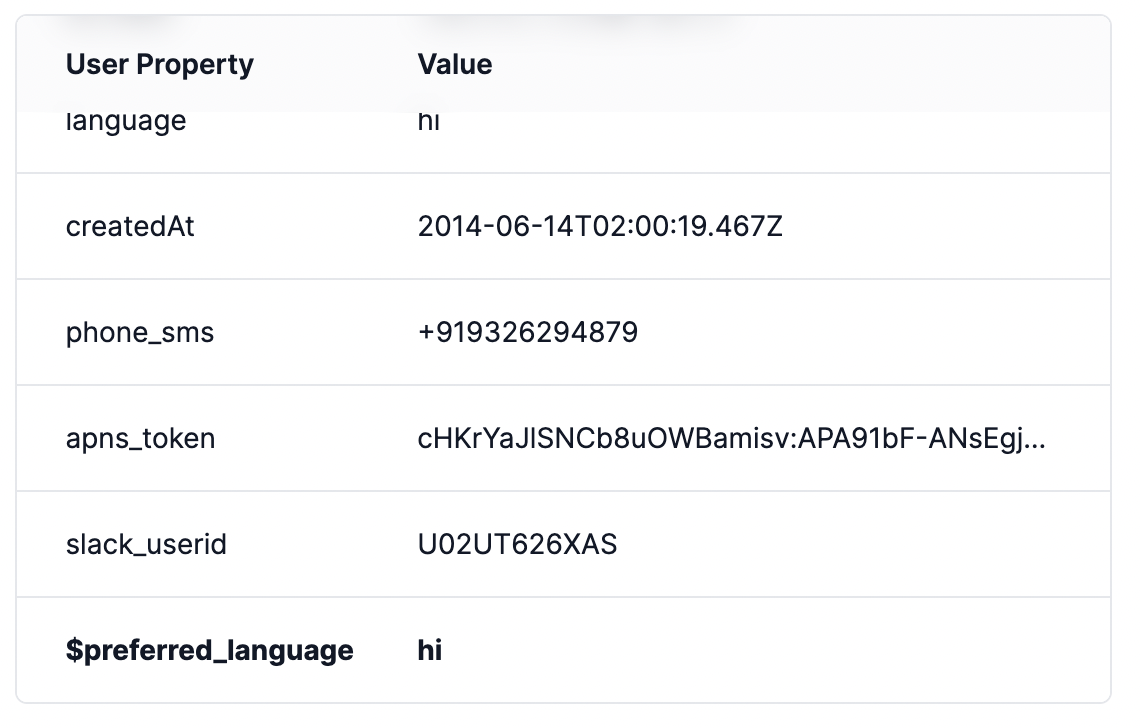Select the $preferred_language property label
This screenshot has width=1140, height=728.
pyautogui.click(x=209, y=650)
